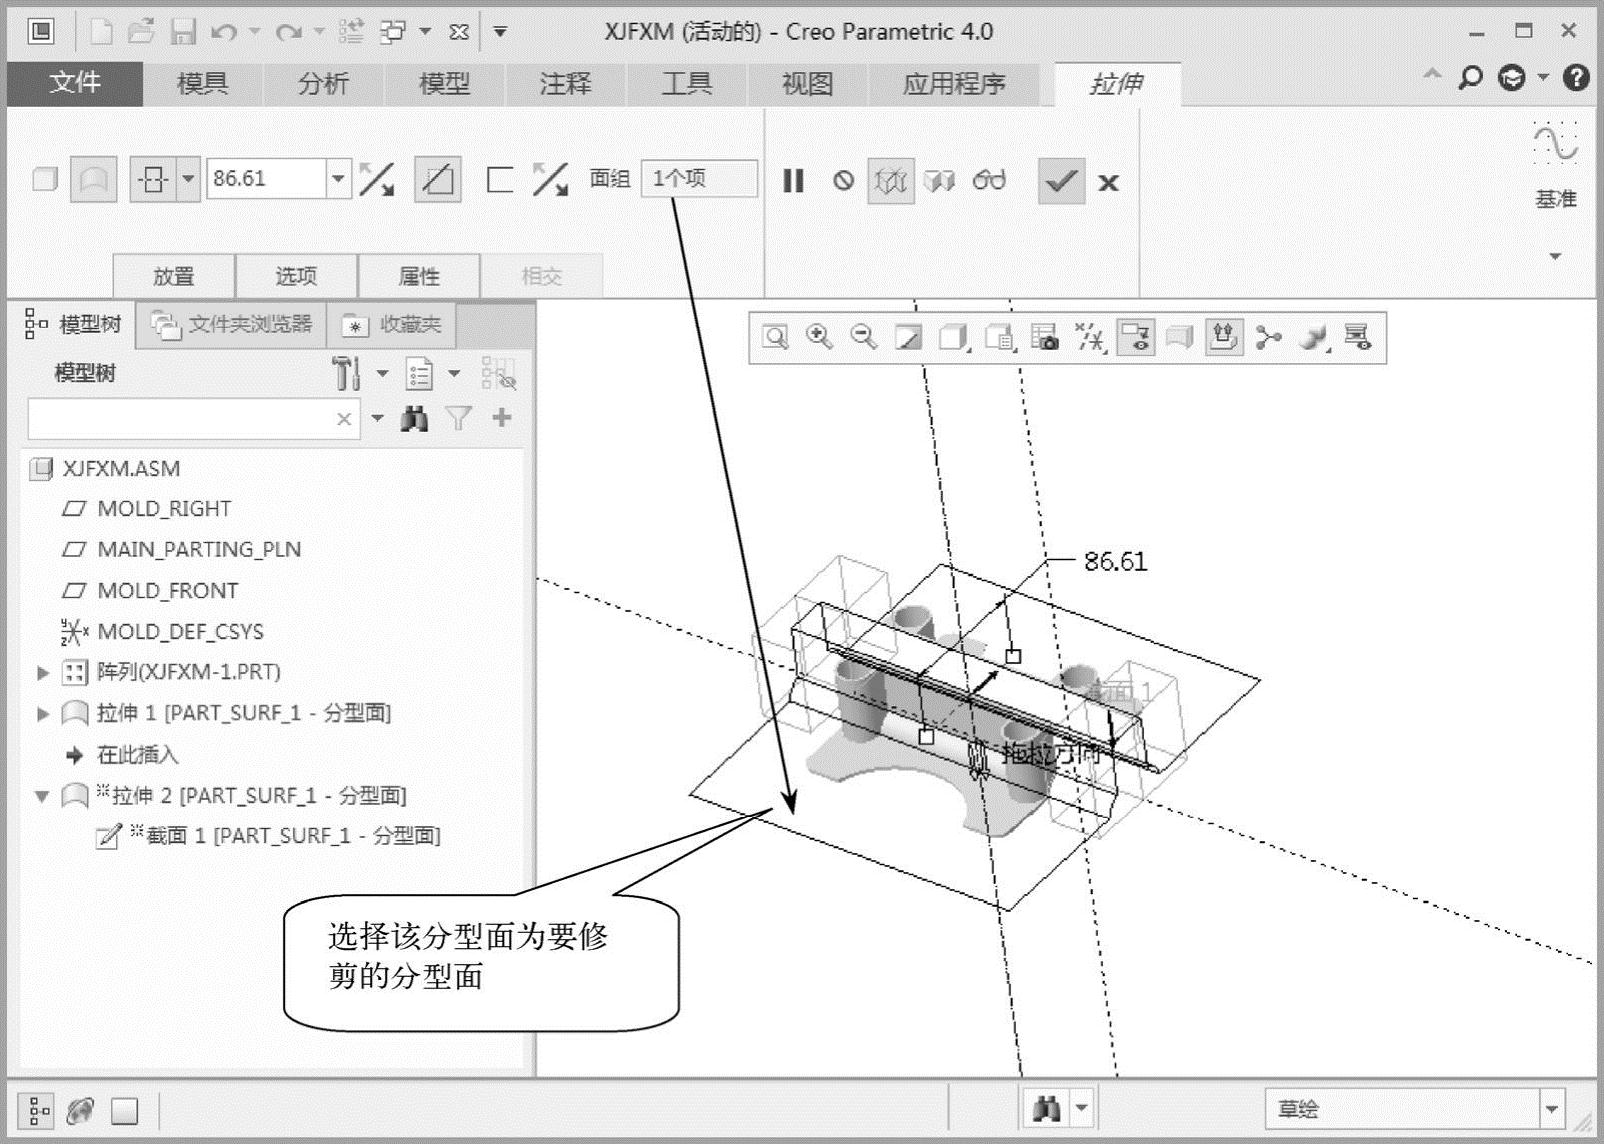Screen dimensions: 1604x1144
Task: Pause the extrude feature tool
Action: pos(793,181)
